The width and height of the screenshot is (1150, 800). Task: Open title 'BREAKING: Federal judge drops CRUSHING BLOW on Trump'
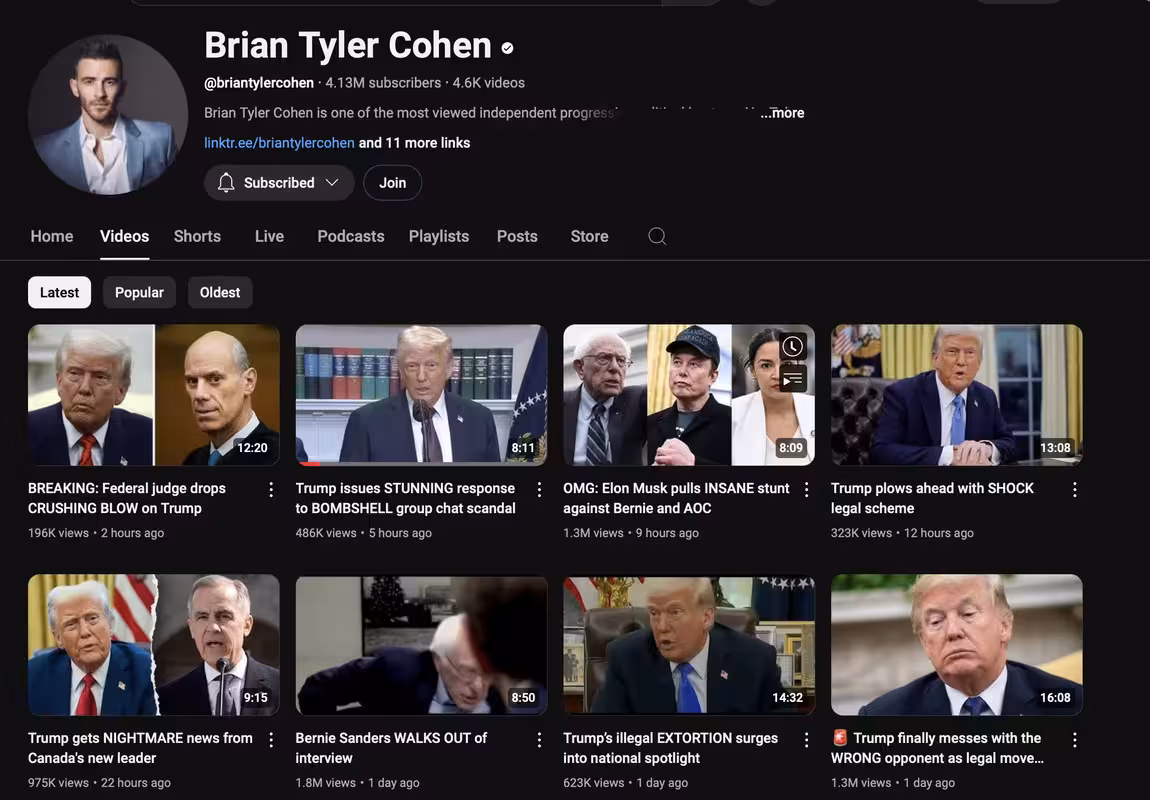tap(127, 499)
